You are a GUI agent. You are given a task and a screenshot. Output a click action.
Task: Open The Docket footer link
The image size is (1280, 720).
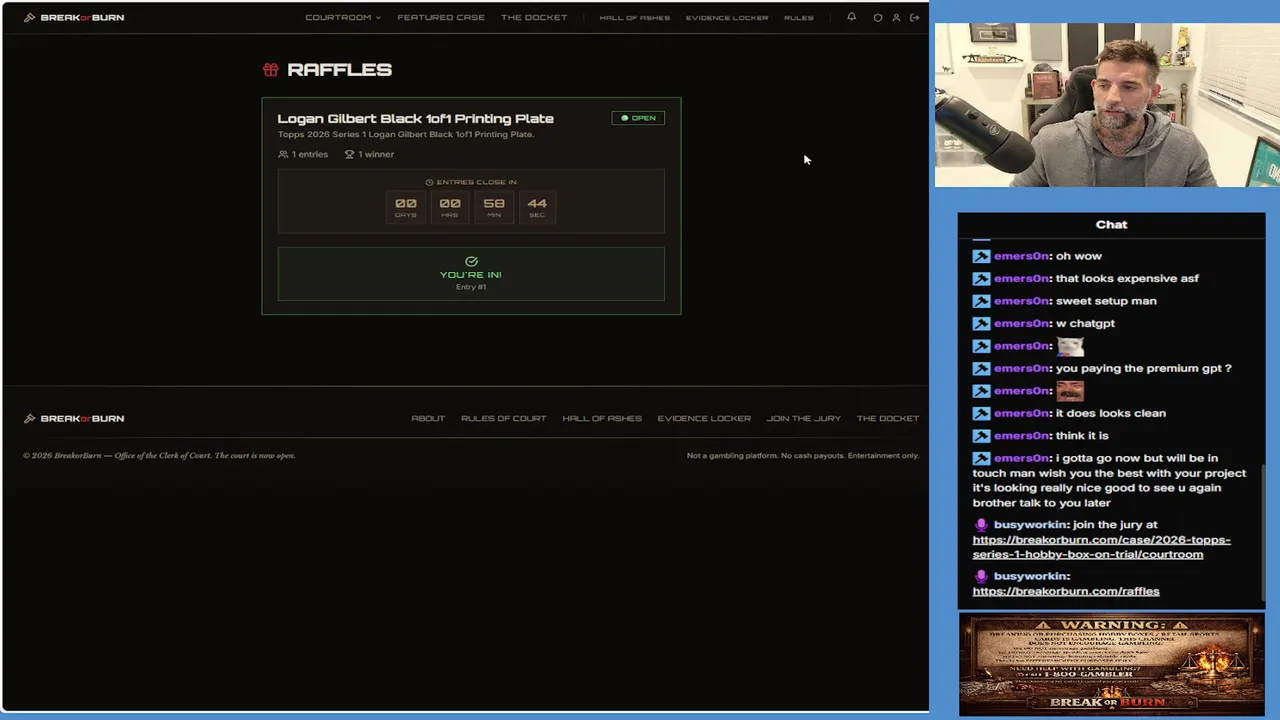click(x=888, y=418)
